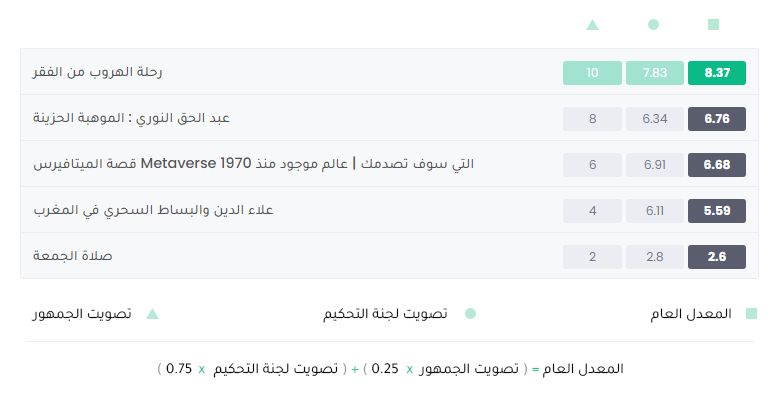Open the عبد الحق النوري : الموهبة الحزينة entry
This screenshot has height=400, width=780.
131,118
